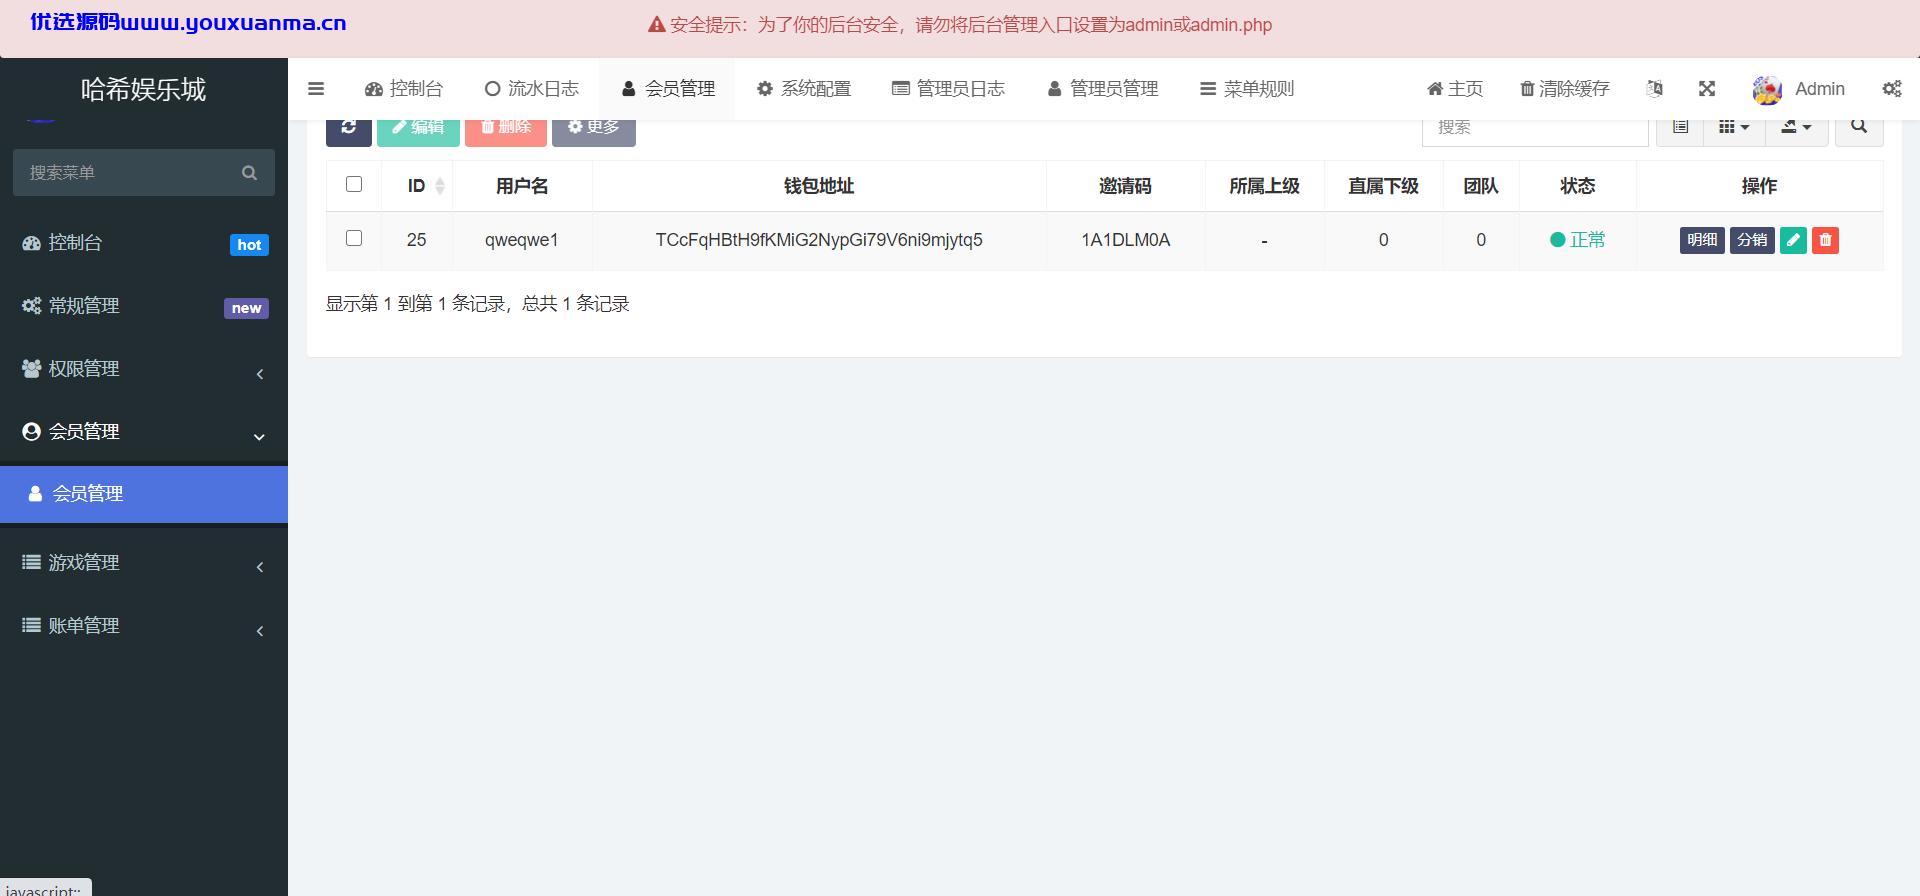Click the table 搜索 input field
The height and width of the screenshot is (896, 1920).
[1535, 131]
